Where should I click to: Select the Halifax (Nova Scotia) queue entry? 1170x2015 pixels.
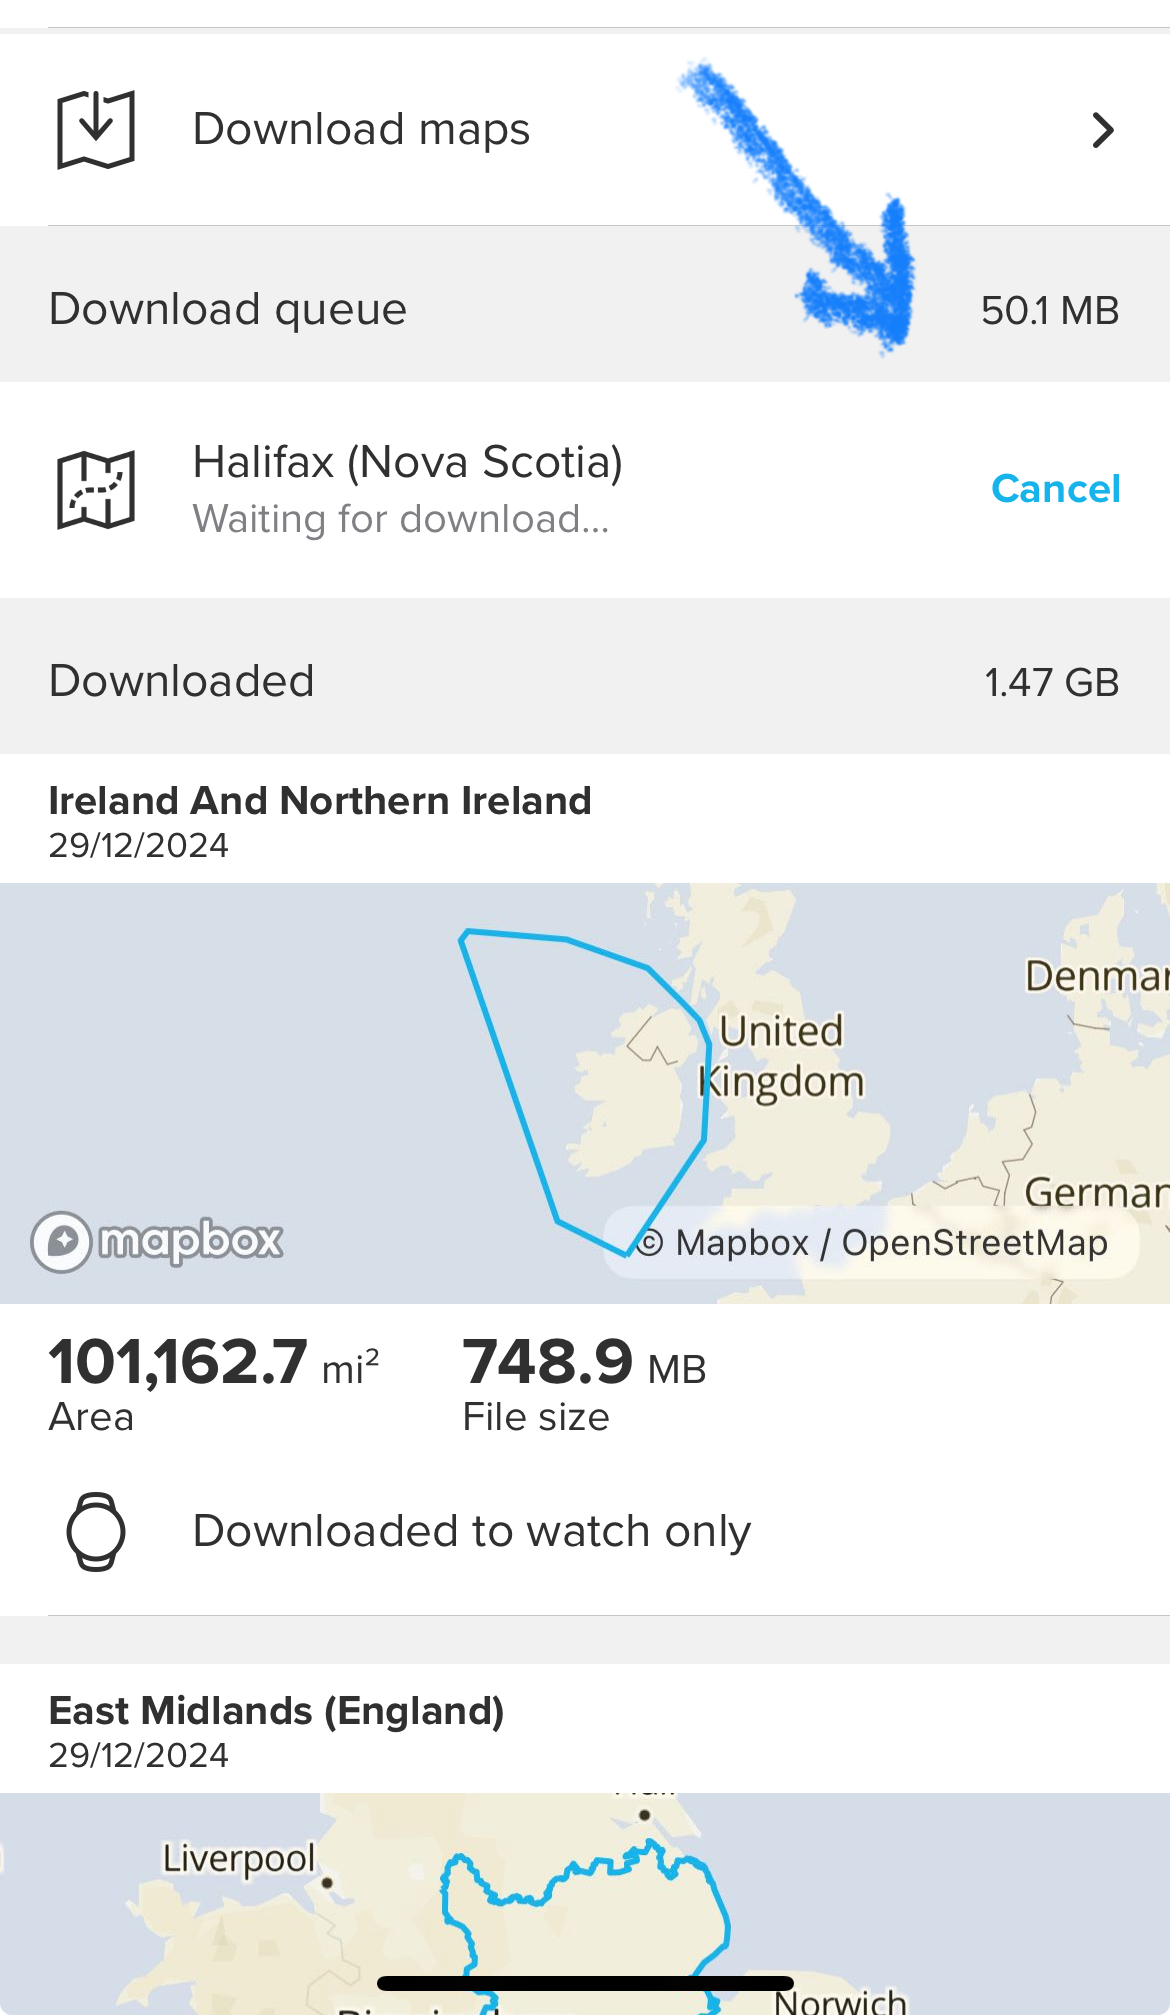click(x=585, y=490)
